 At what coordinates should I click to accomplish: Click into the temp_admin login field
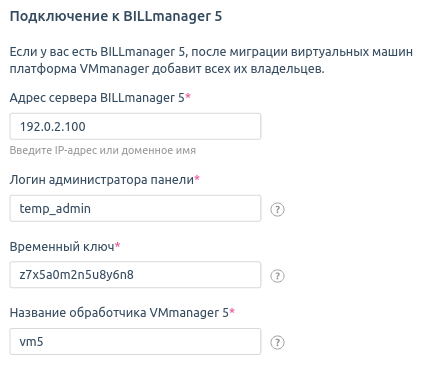[135, 208]
